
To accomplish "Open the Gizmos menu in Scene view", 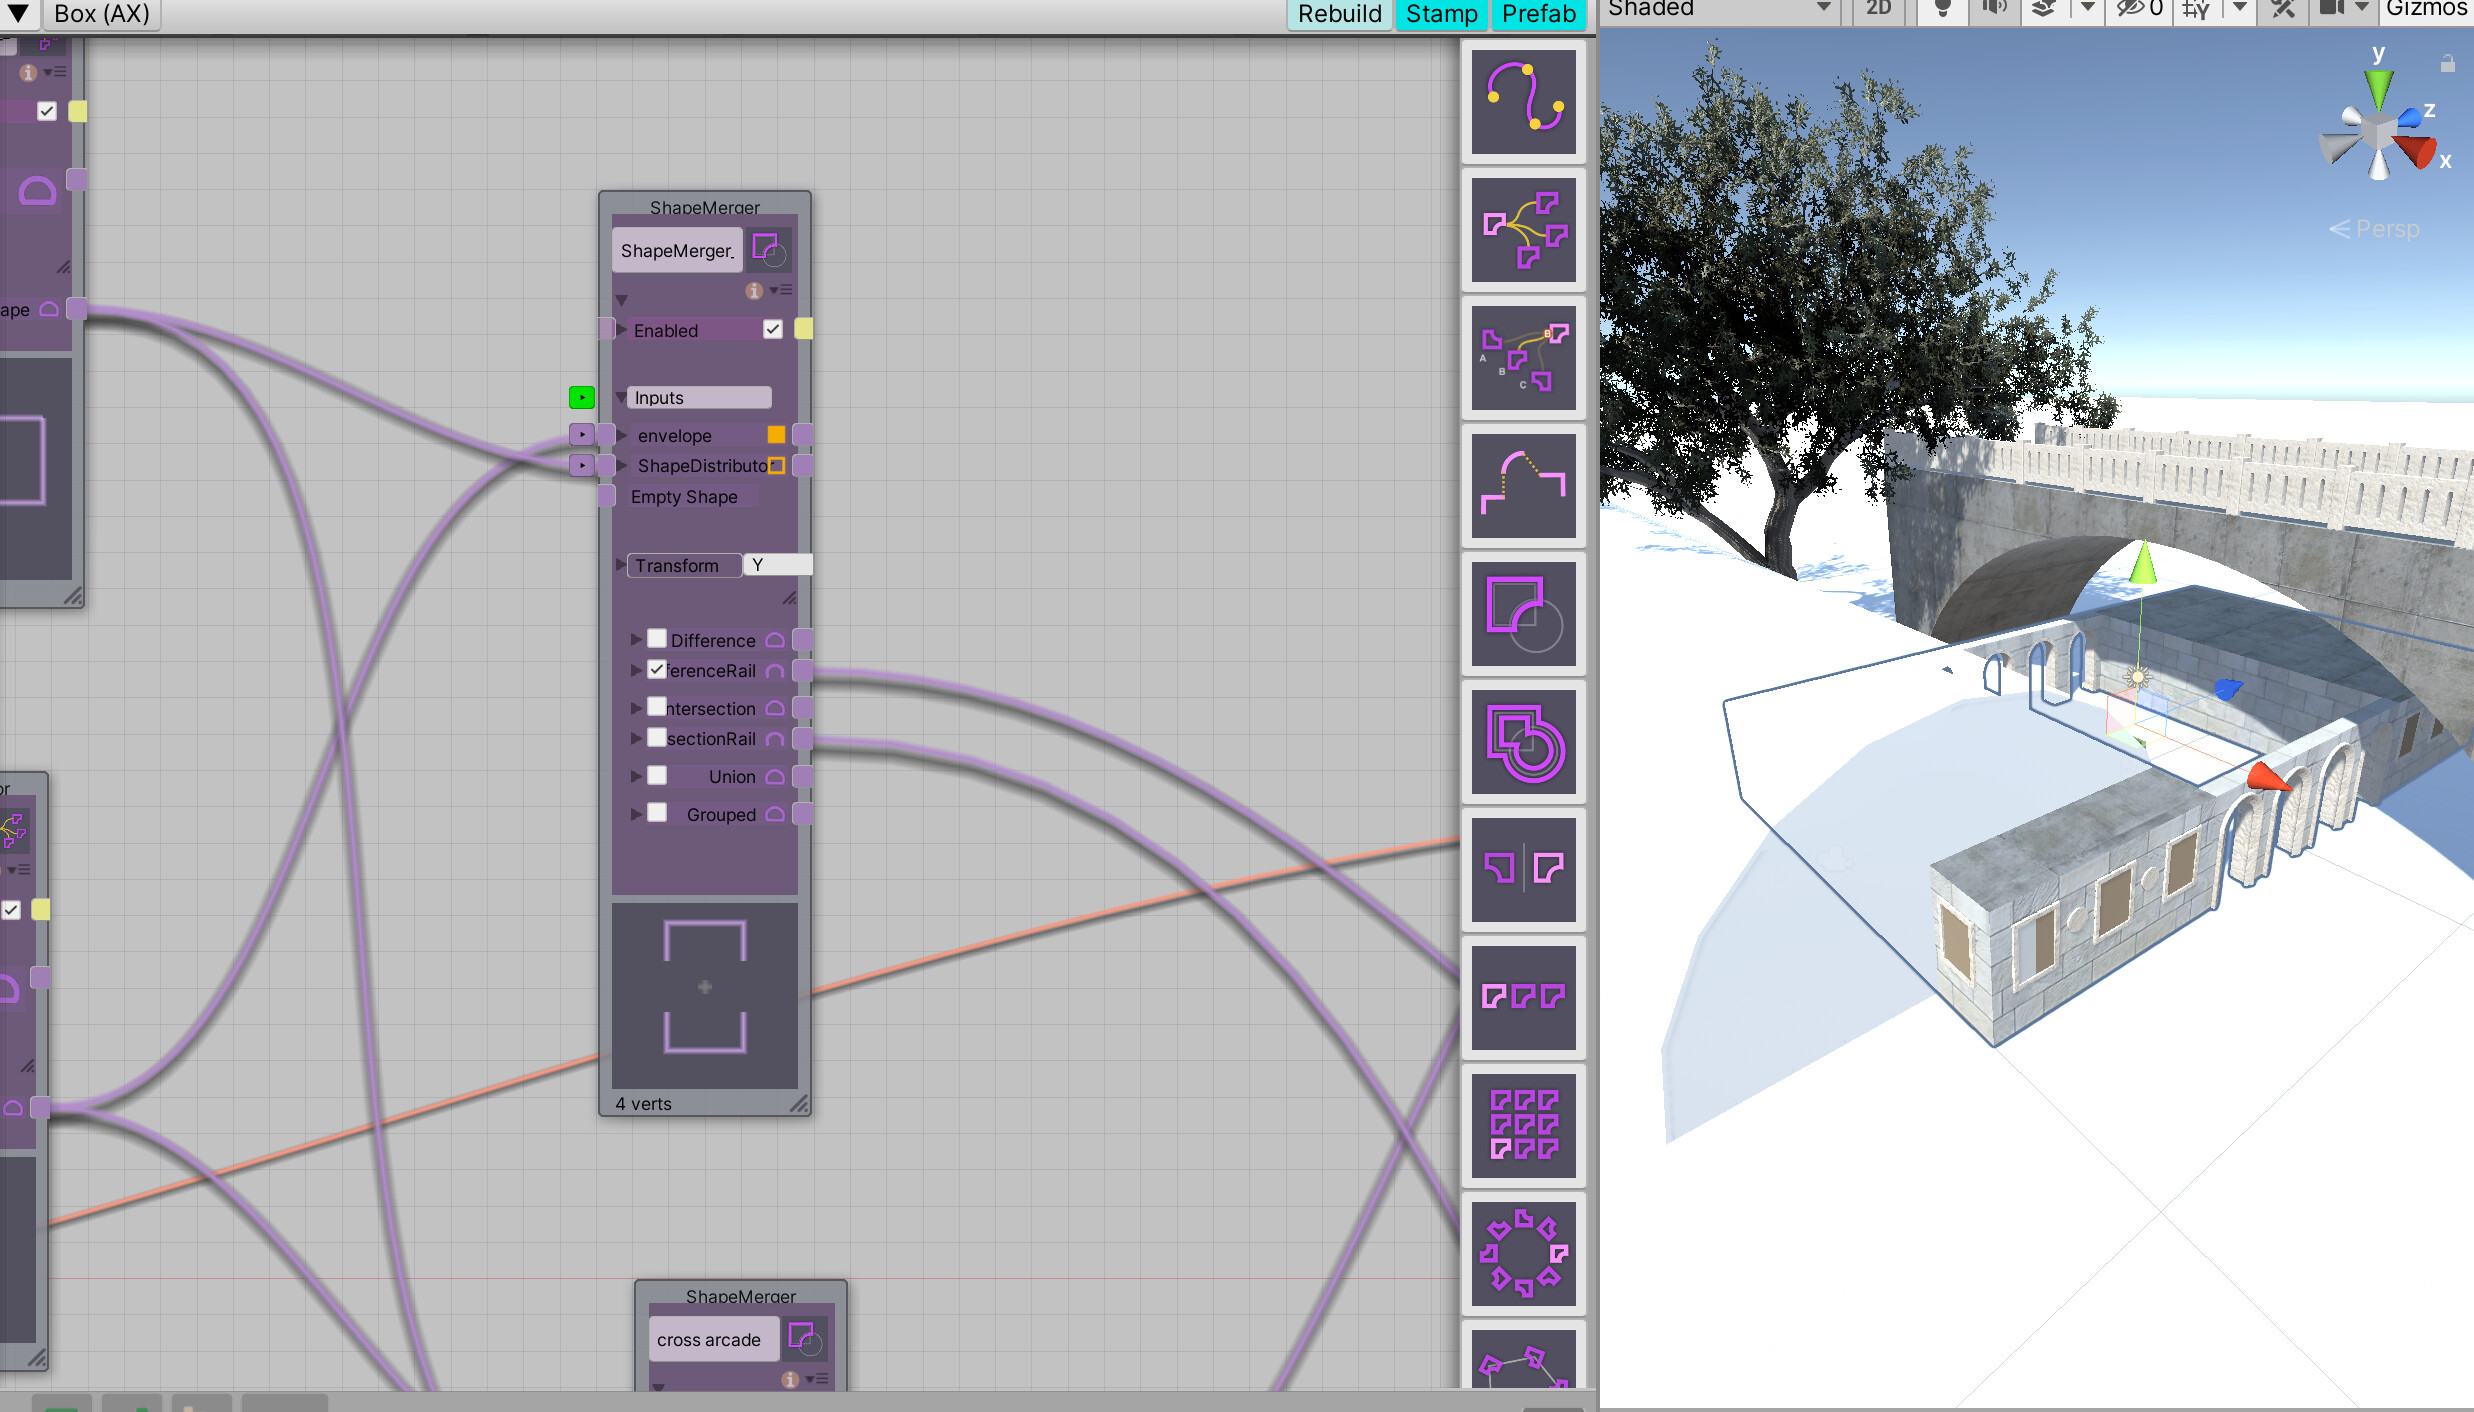I will click(2426, 9).
